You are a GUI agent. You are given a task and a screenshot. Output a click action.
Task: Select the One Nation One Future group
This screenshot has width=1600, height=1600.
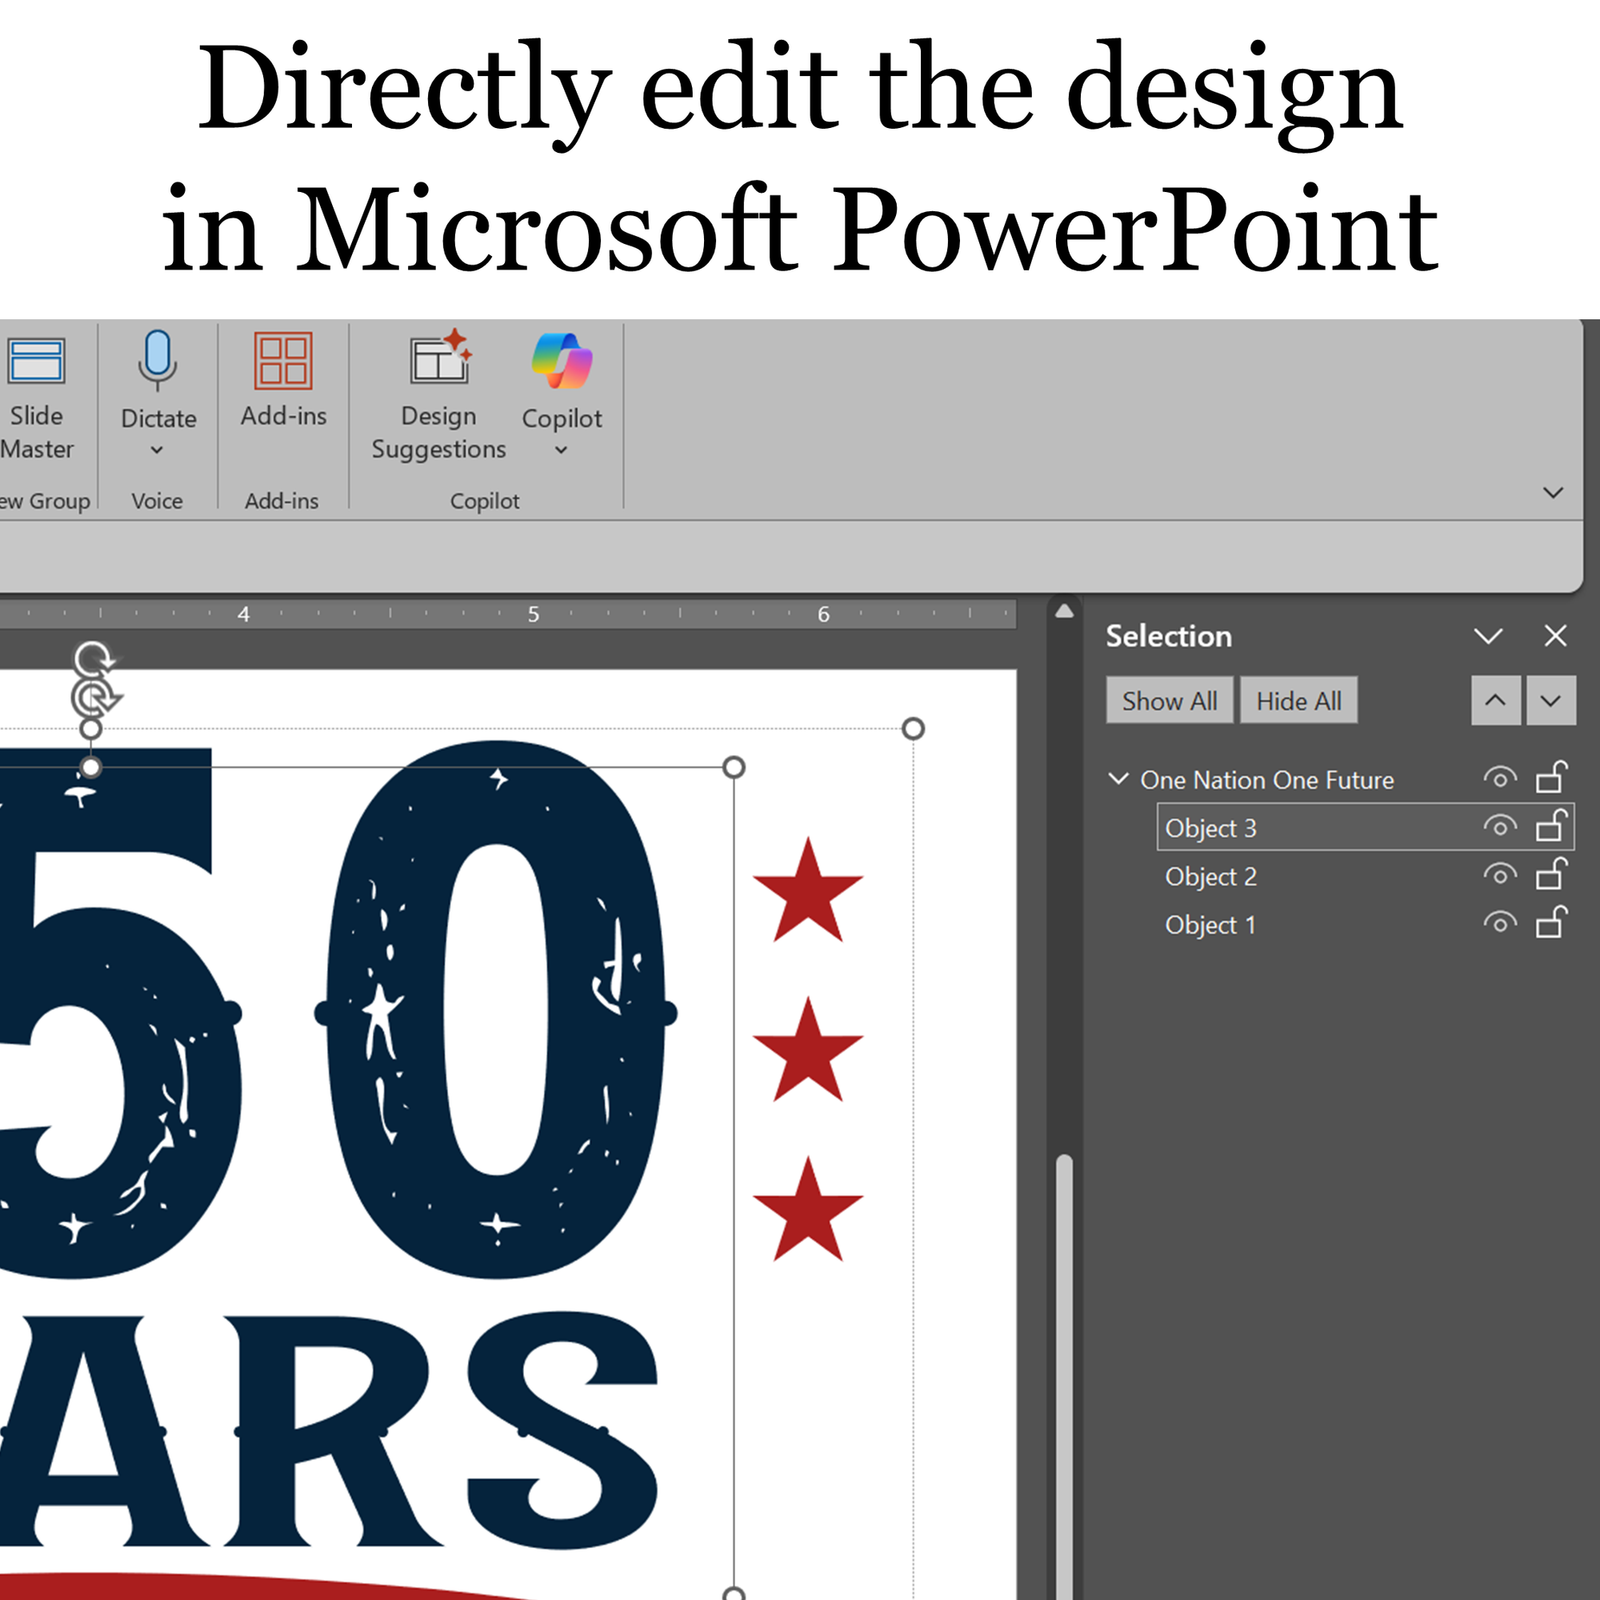[1267, 780]
